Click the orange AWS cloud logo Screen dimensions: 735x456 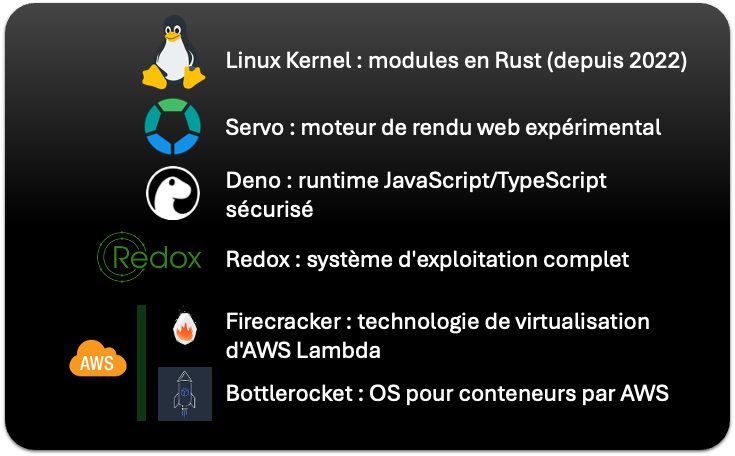pyautogui.click(x=98, y=359)
